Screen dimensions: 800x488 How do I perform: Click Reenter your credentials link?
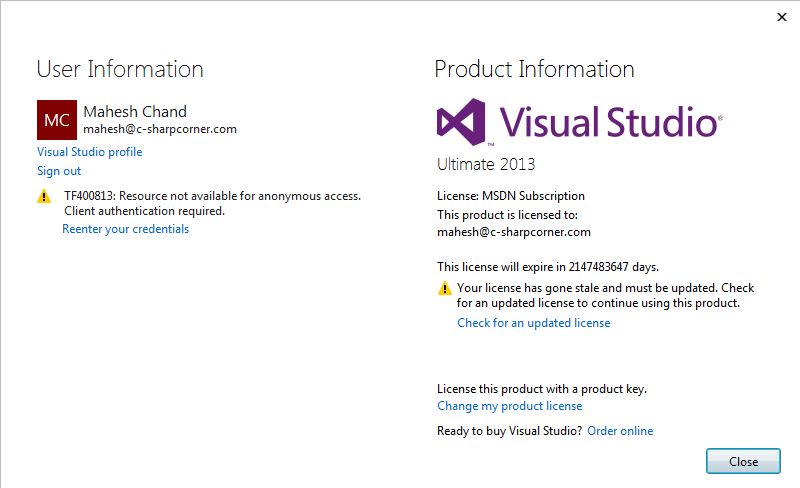coord(126,229)
